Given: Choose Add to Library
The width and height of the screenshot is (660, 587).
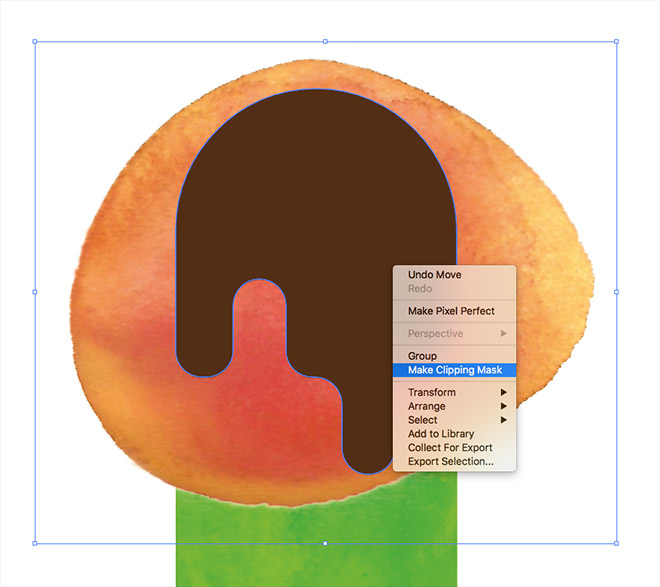Looking at the screenshot, I should [x=455, y=434].
